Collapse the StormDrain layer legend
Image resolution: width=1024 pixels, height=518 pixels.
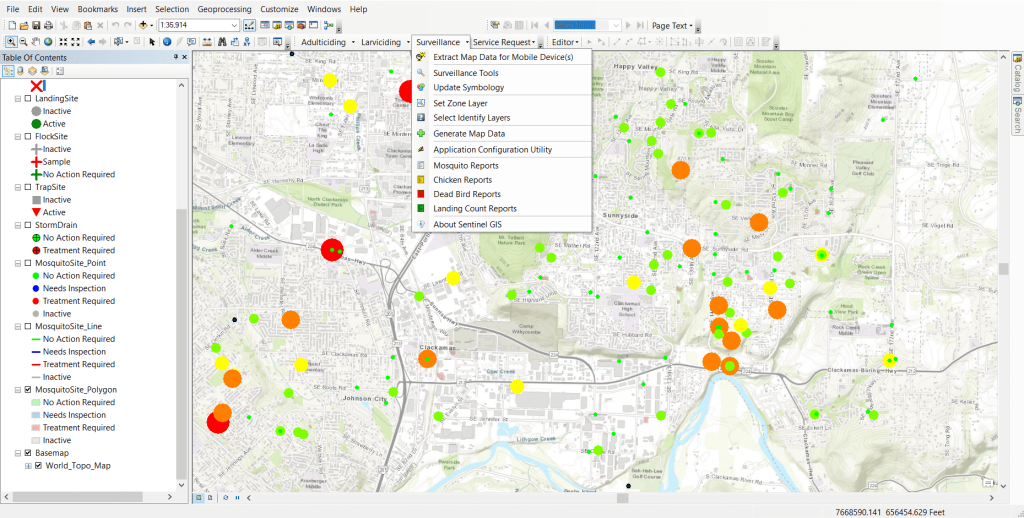[x=18, y=225]
